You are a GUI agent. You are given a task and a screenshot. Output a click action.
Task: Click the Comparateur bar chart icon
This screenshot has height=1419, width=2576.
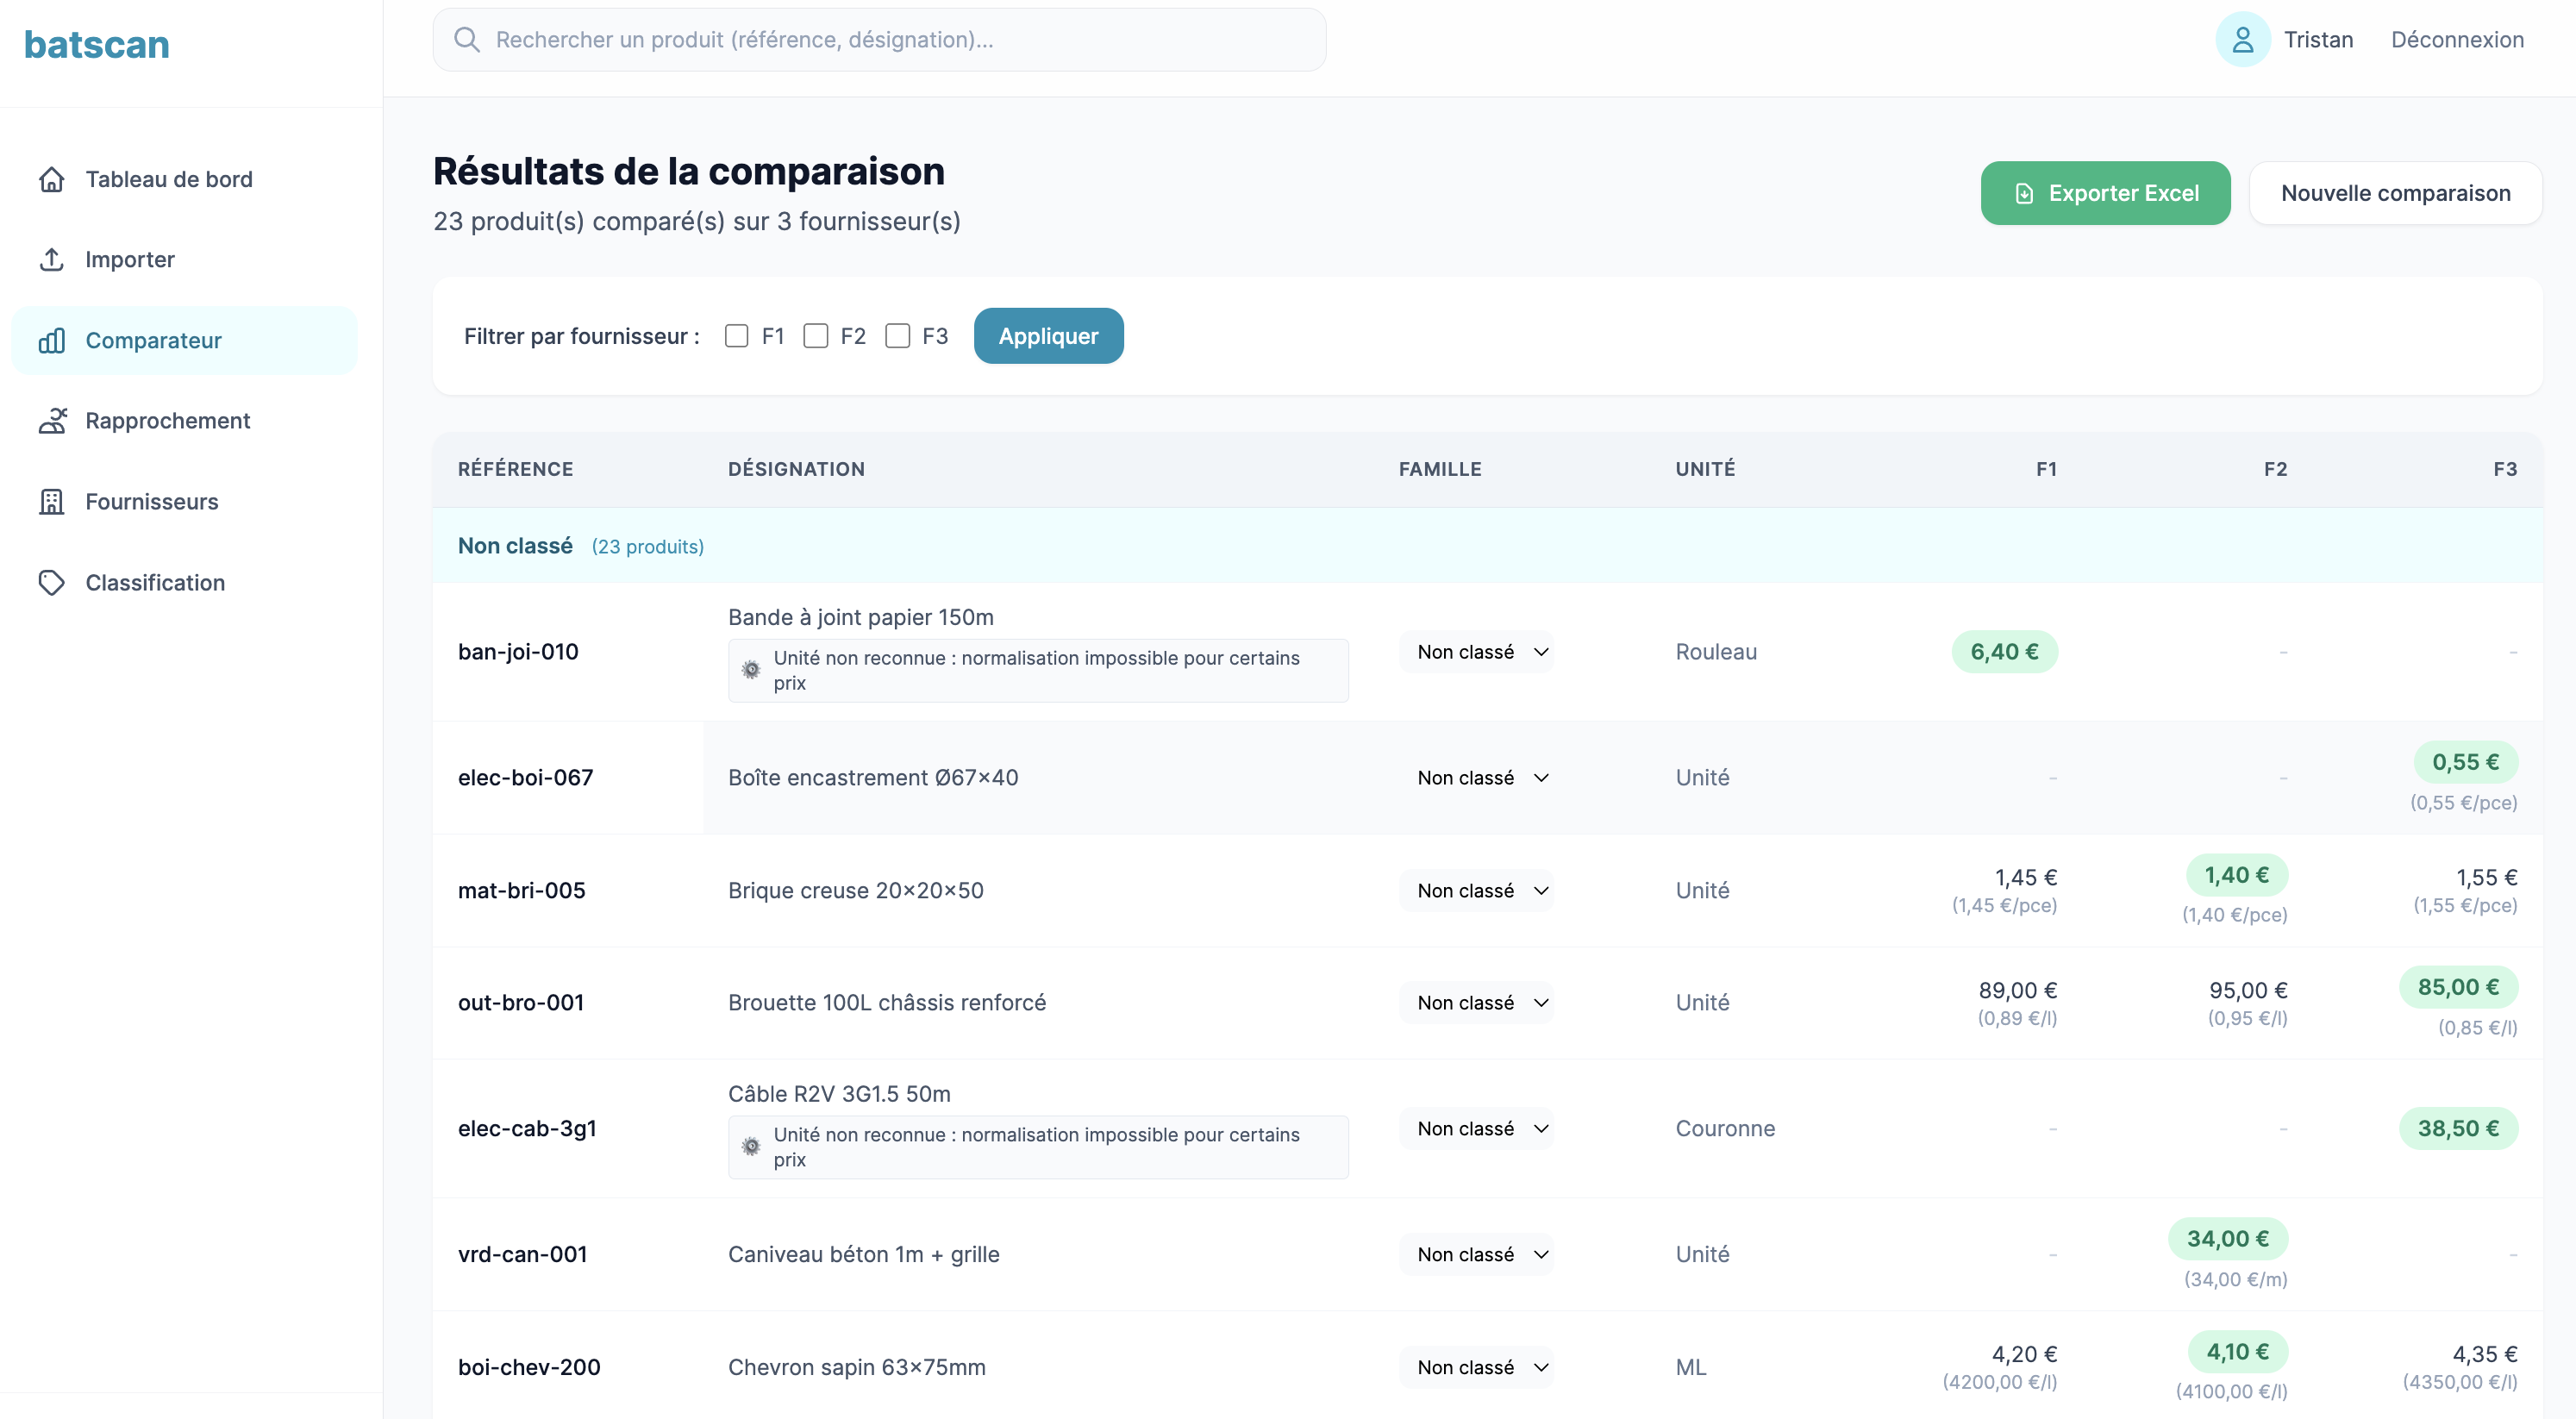(52, 340)
